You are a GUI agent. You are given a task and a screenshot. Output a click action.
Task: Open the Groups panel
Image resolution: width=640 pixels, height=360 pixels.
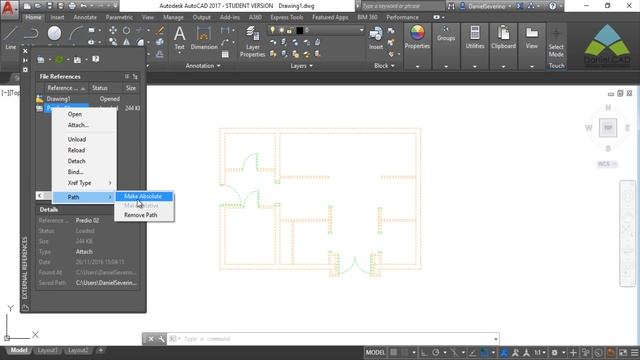pyautogui.click(x=446, y=33)
